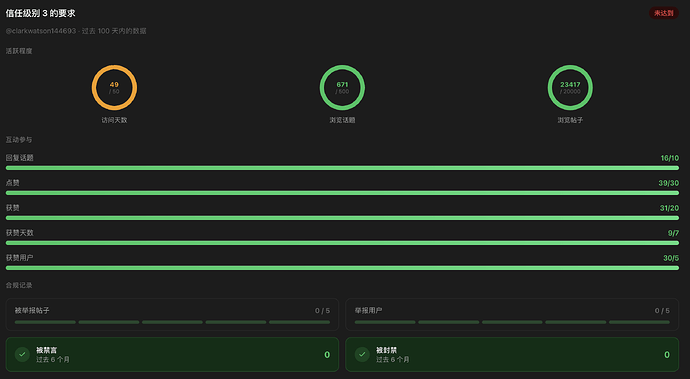This screenshot has width=690, height=379.
Task: Click the 获赞天数 progress bar
Action: click(342, 243)
